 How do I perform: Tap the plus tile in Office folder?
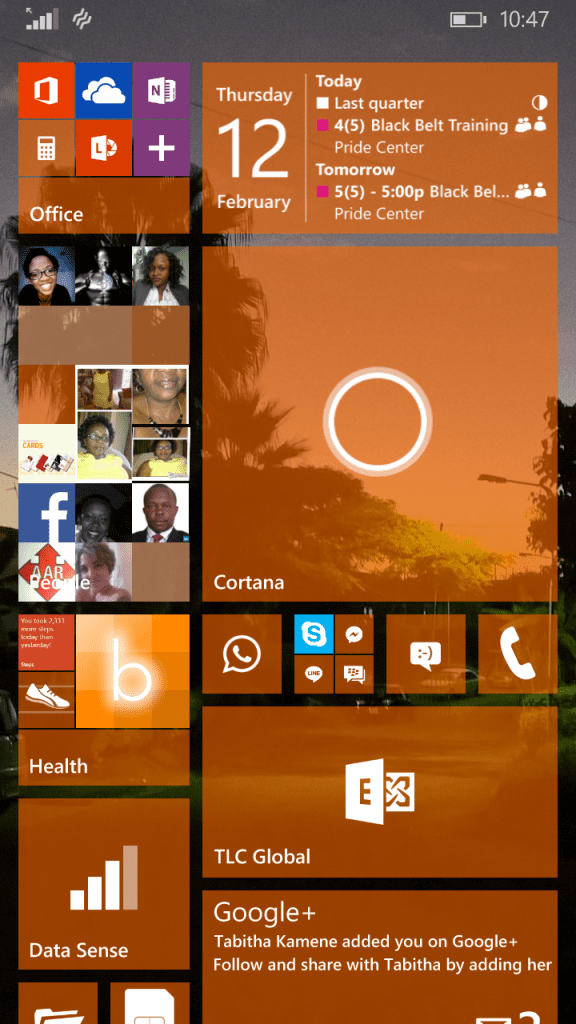(161, 148)
